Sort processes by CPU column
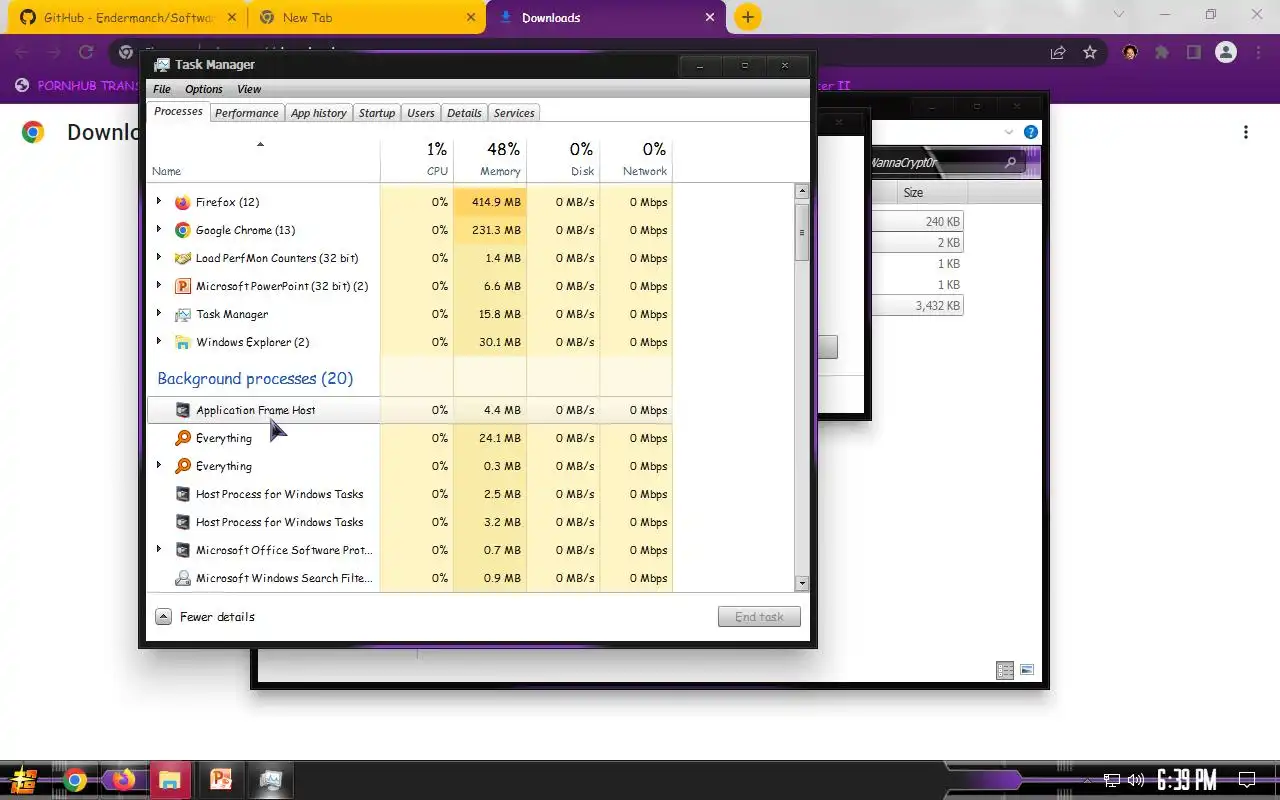The image size is (1280, 800). tap(417, 160)
